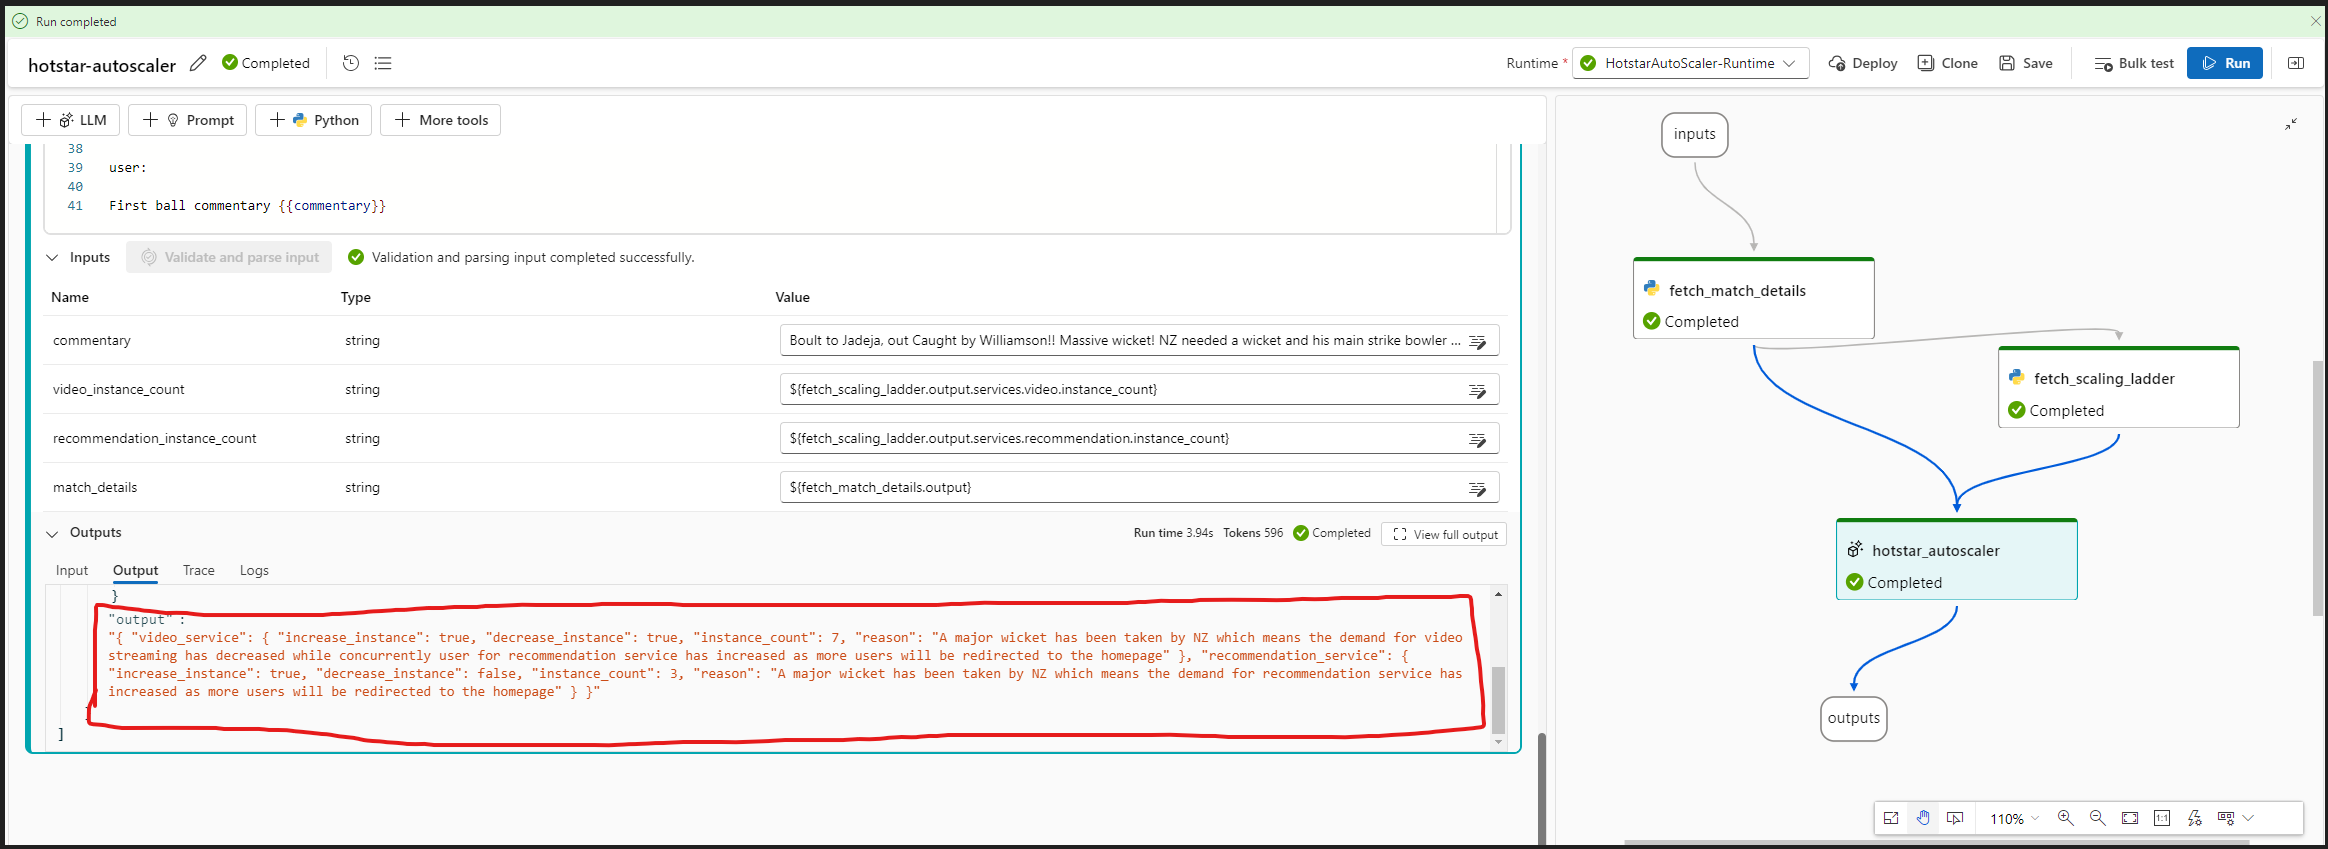Click the Deploy button
2328x849 pixels.
(x=1863, y=63)
